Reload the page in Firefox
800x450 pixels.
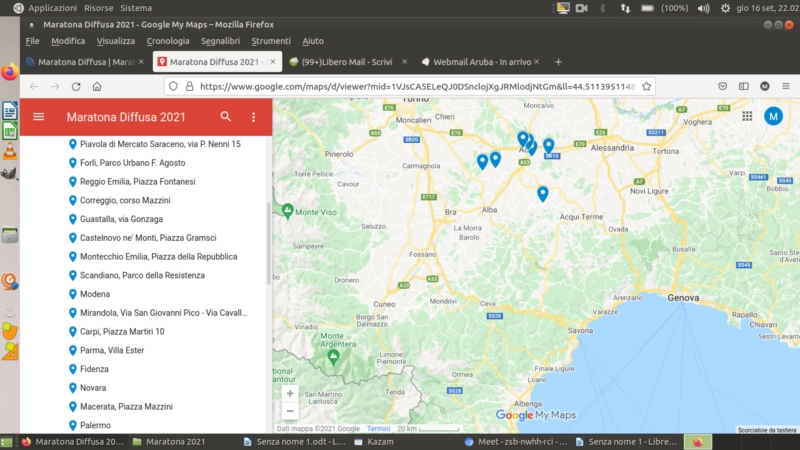pos(76,86)
